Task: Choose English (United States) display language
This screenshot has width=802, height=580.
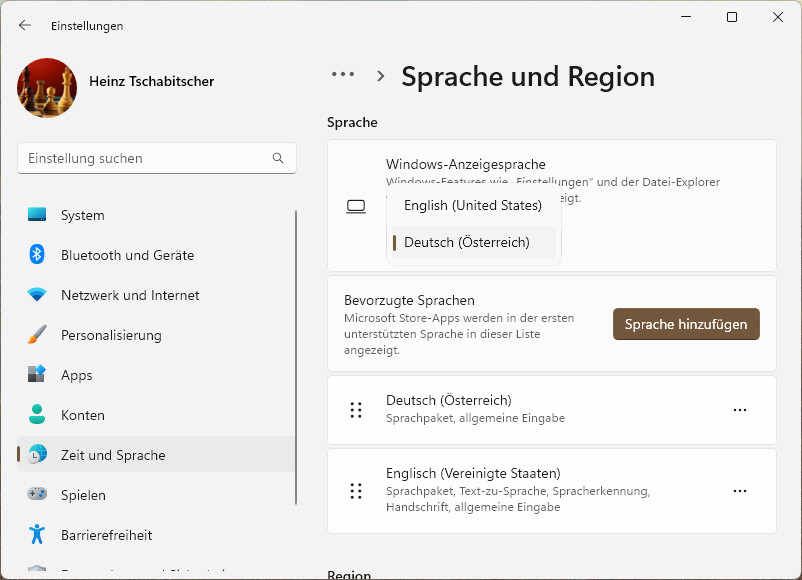Action: [474, 205]
